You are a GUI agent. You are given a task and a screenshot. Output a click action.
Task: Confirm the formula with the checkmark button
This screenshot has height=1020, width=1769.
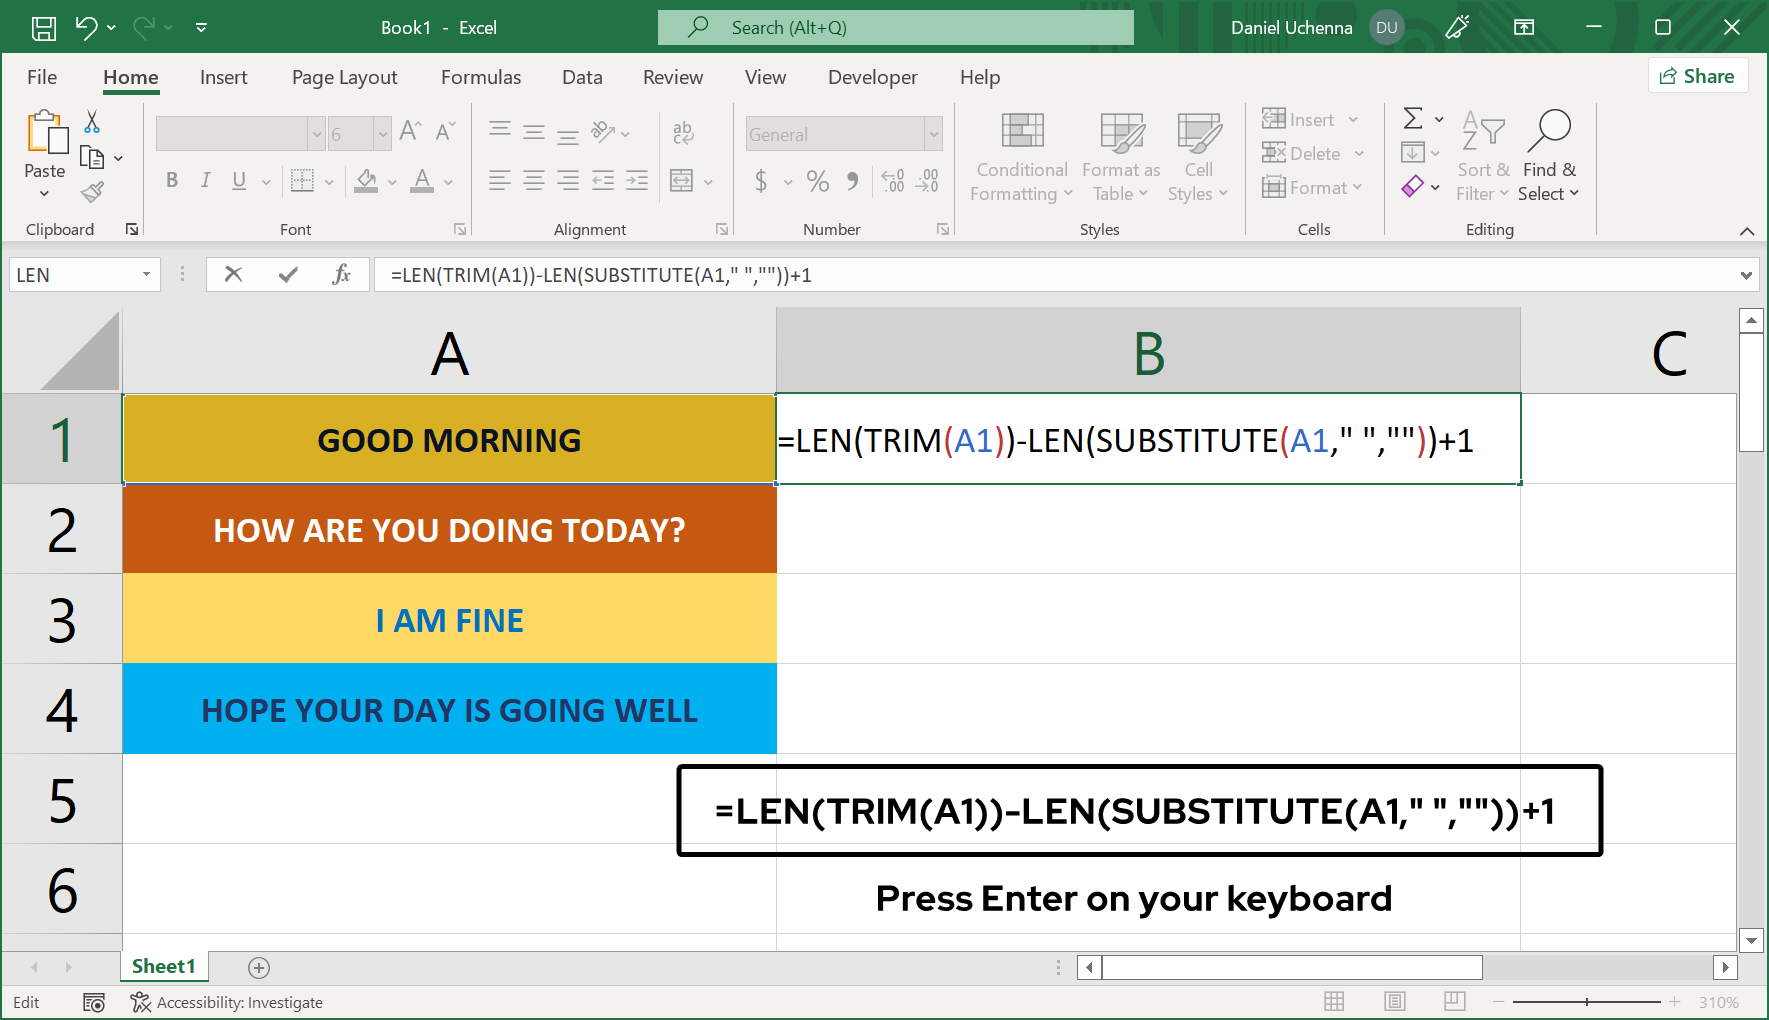(288, 274)
